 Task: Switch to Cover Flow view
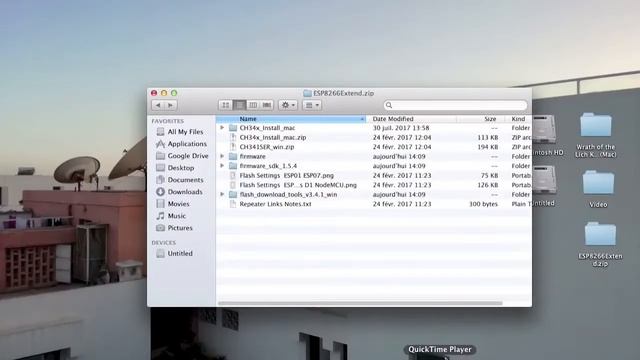pos(267,105)
